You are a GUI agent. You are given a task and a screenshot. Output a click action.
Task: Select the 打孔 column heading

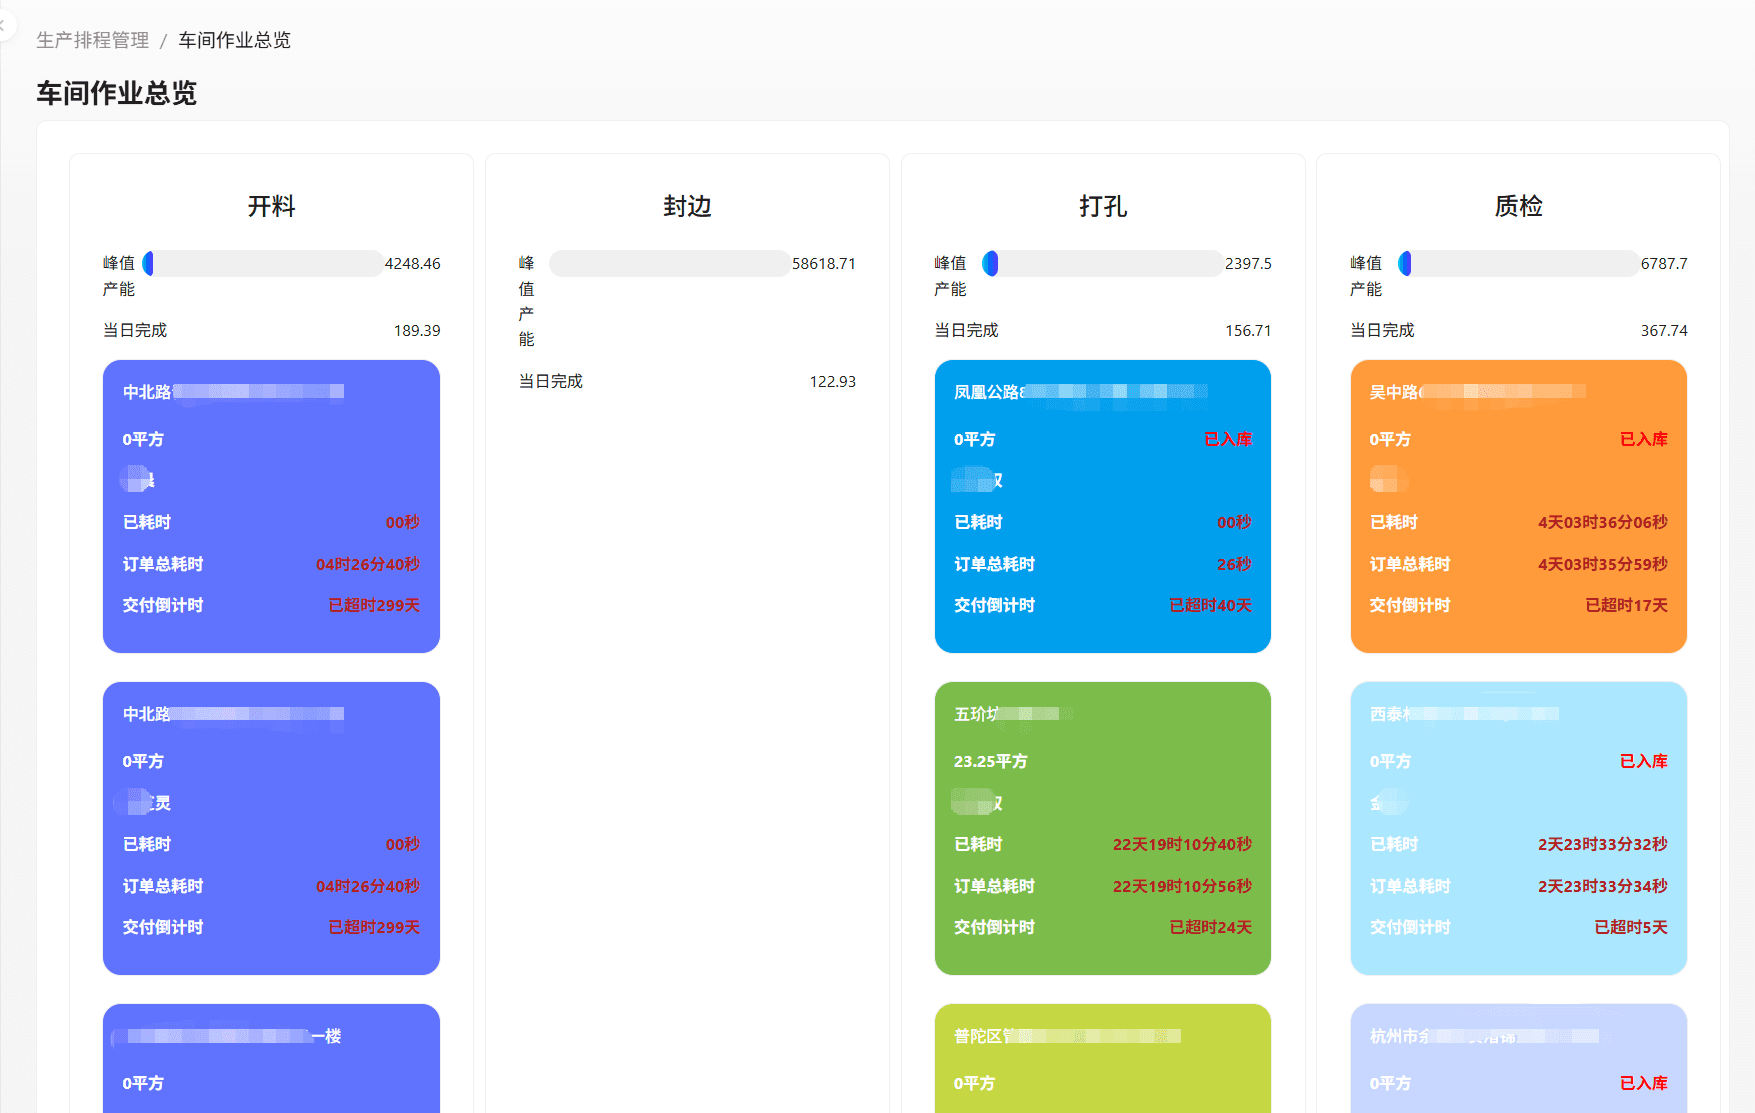tap(1103, 206)
